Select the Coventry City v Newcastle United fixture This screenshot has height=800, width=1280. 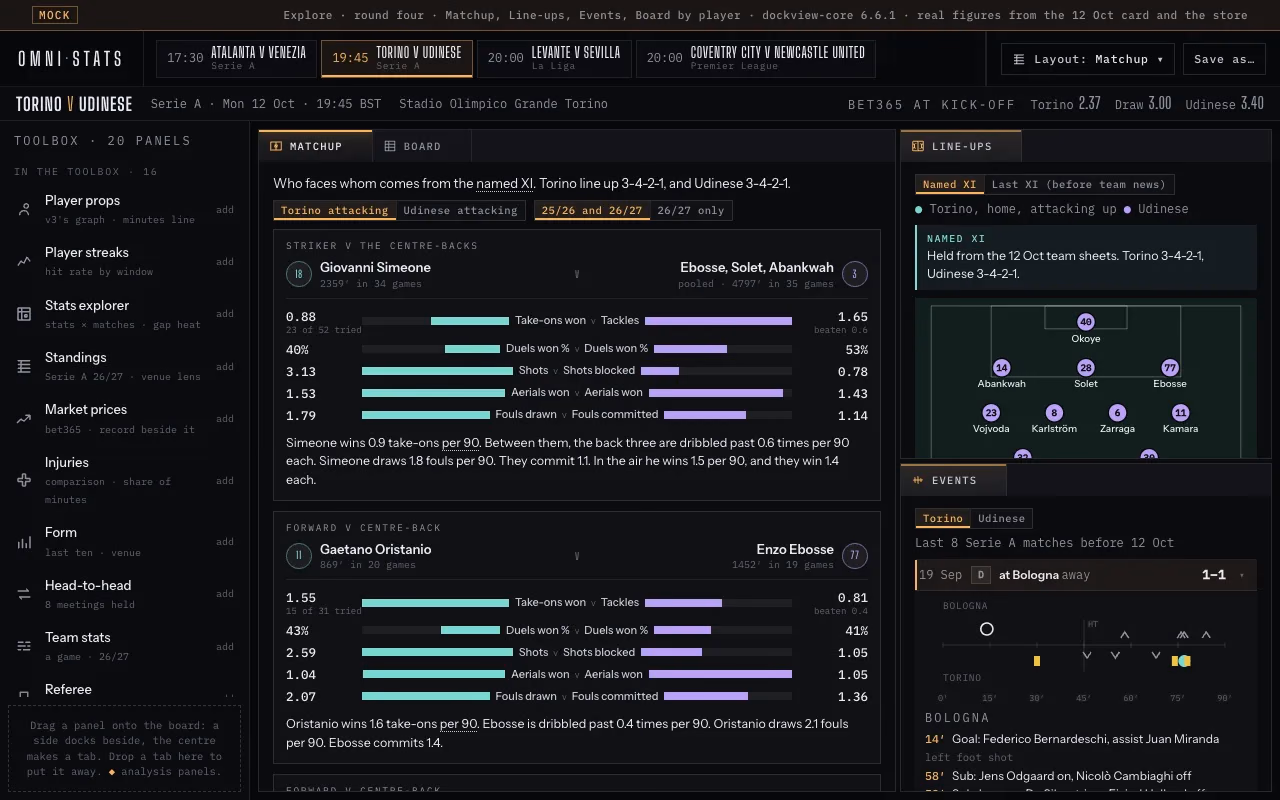755,58
